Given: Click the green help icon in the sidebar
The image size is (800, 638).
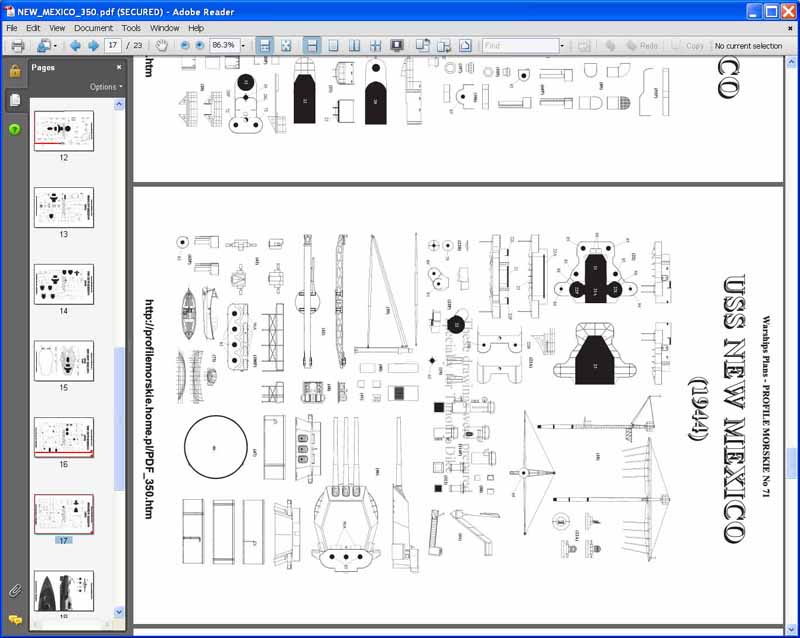Looking at the screenshot, I should click(15, 130).
